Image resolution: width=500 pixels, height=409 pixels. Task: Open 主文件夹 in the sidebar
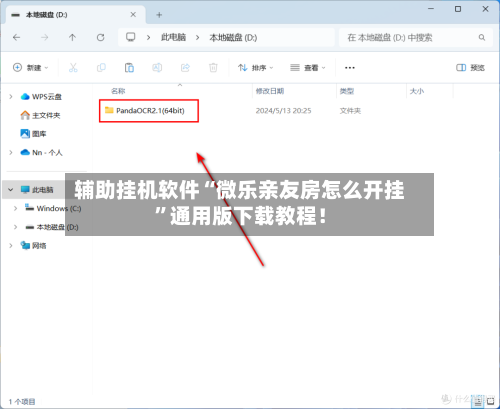[x=40, y=115]
